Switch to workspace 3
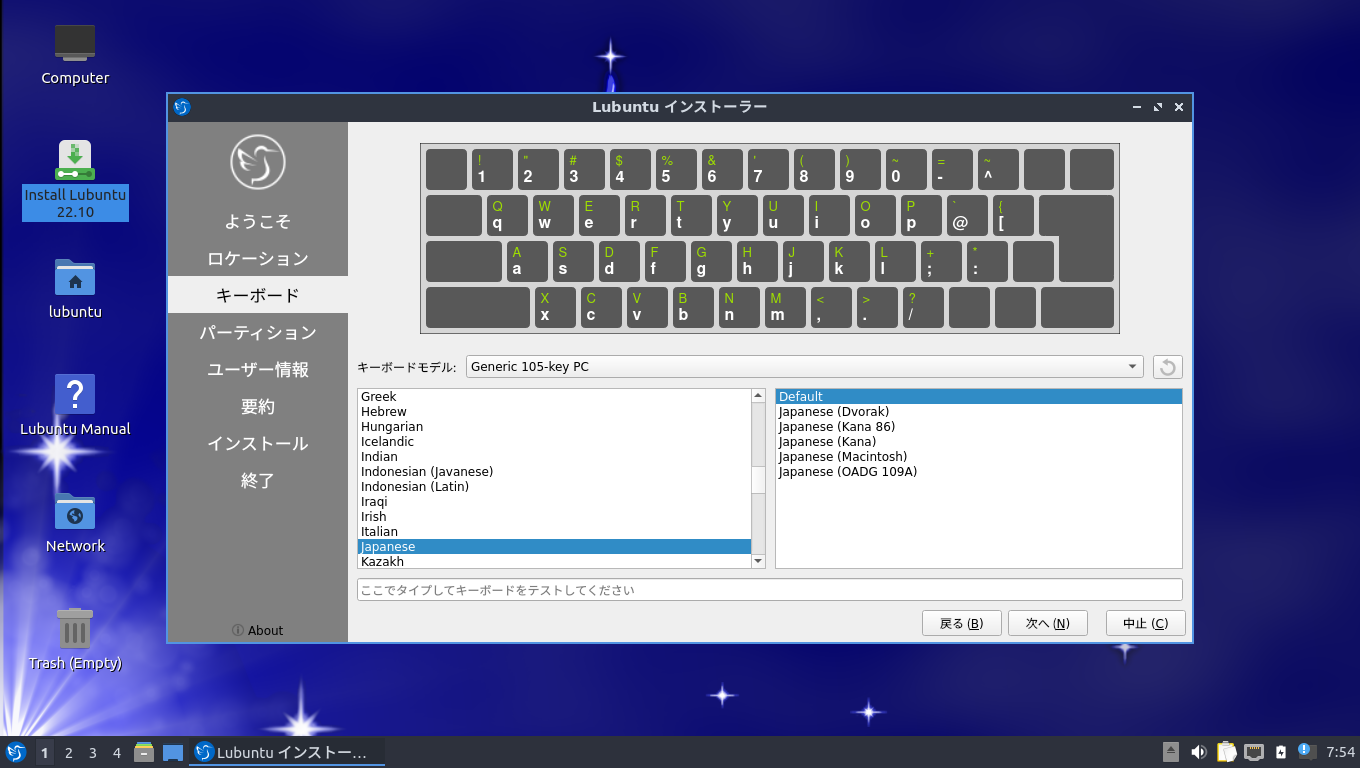The image size is (1360, 768). coord(93,753)
